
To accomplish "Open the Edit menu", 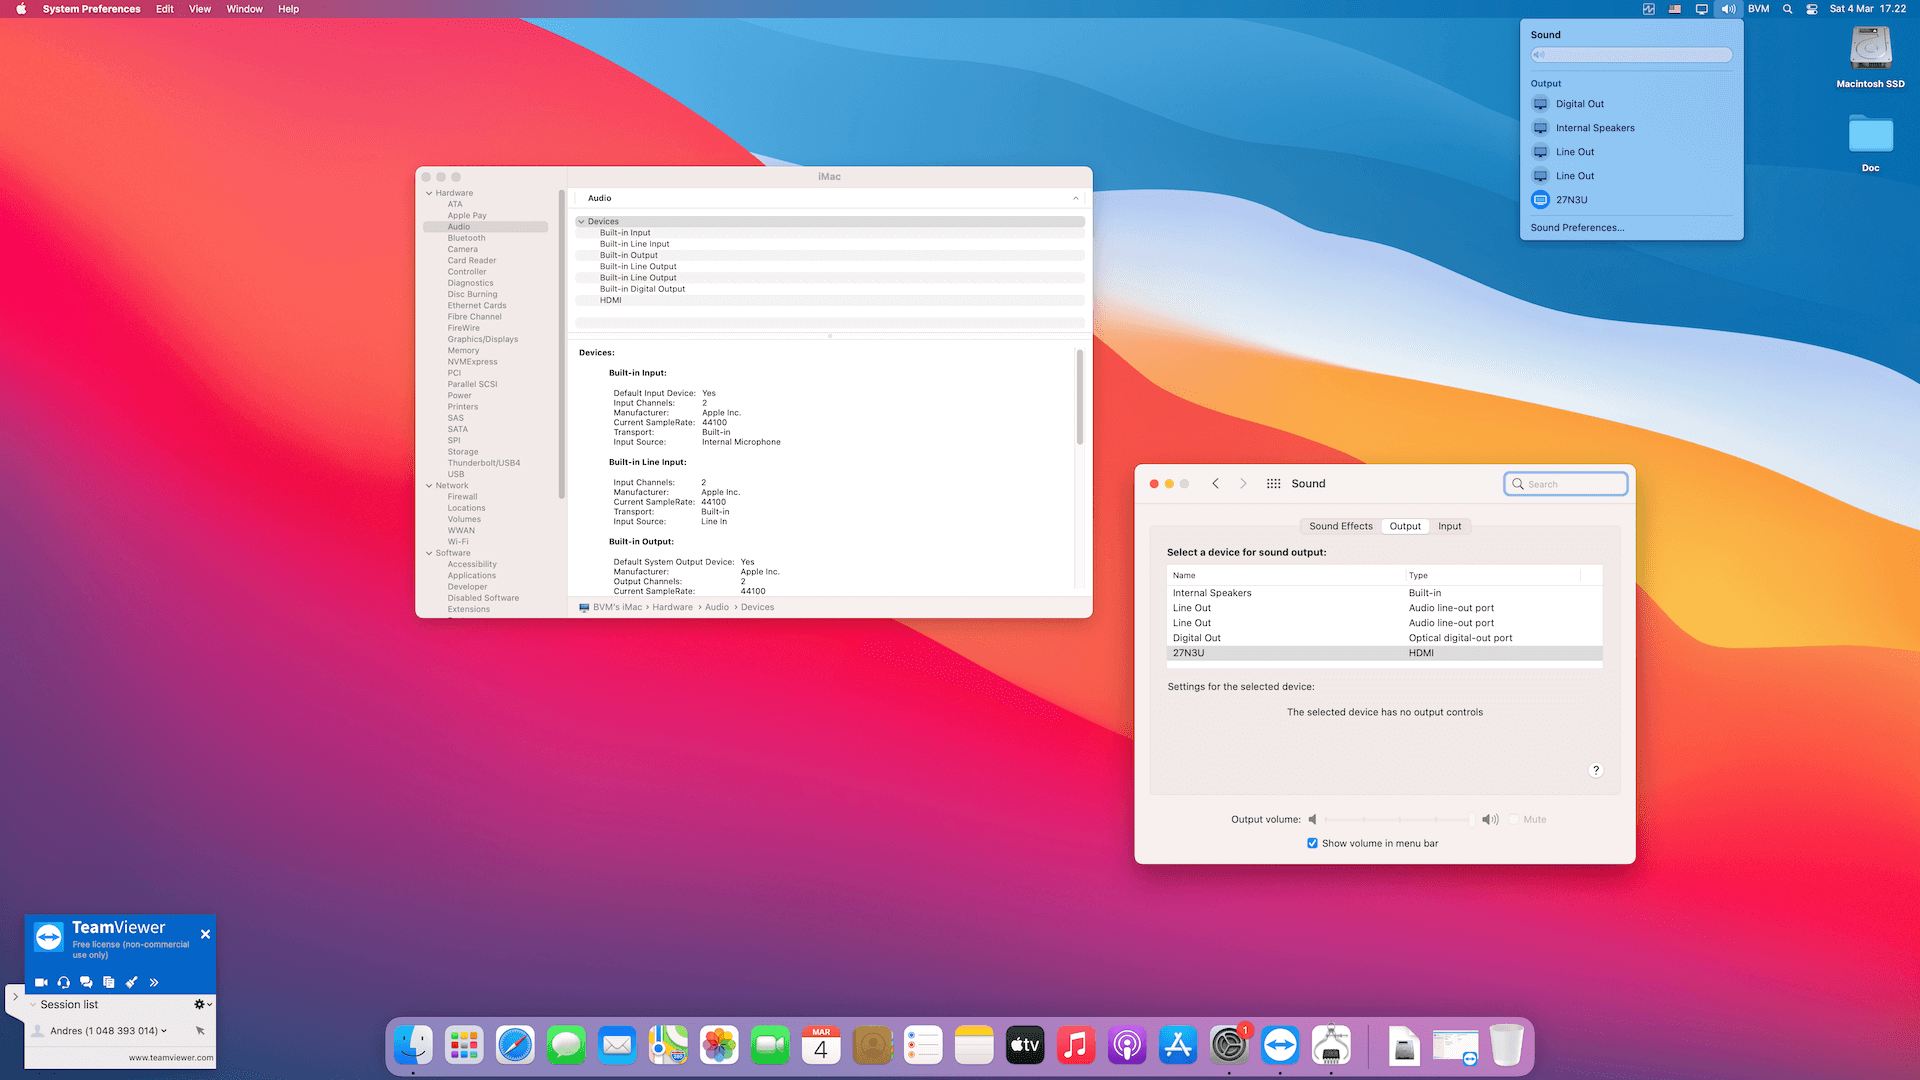I will click(165, 9).
